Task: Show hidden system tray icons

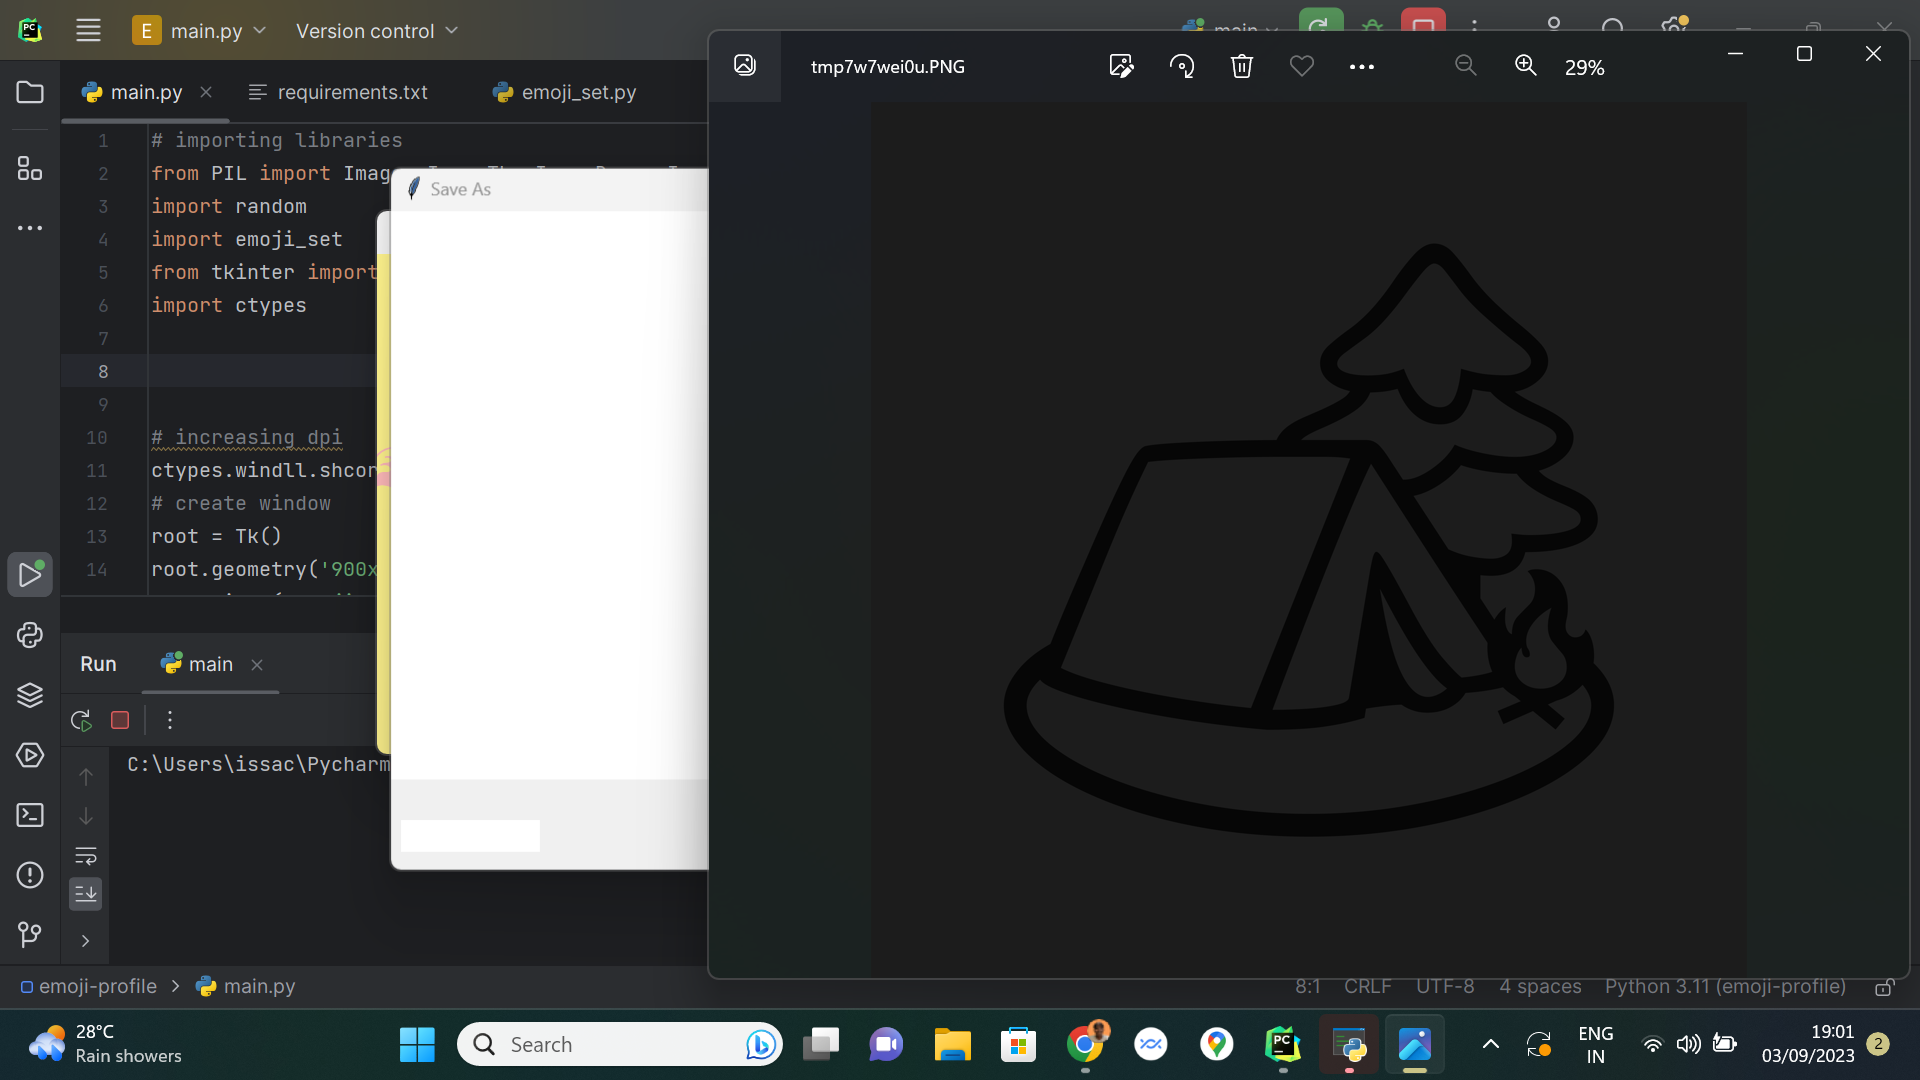Action: 1490,1045
